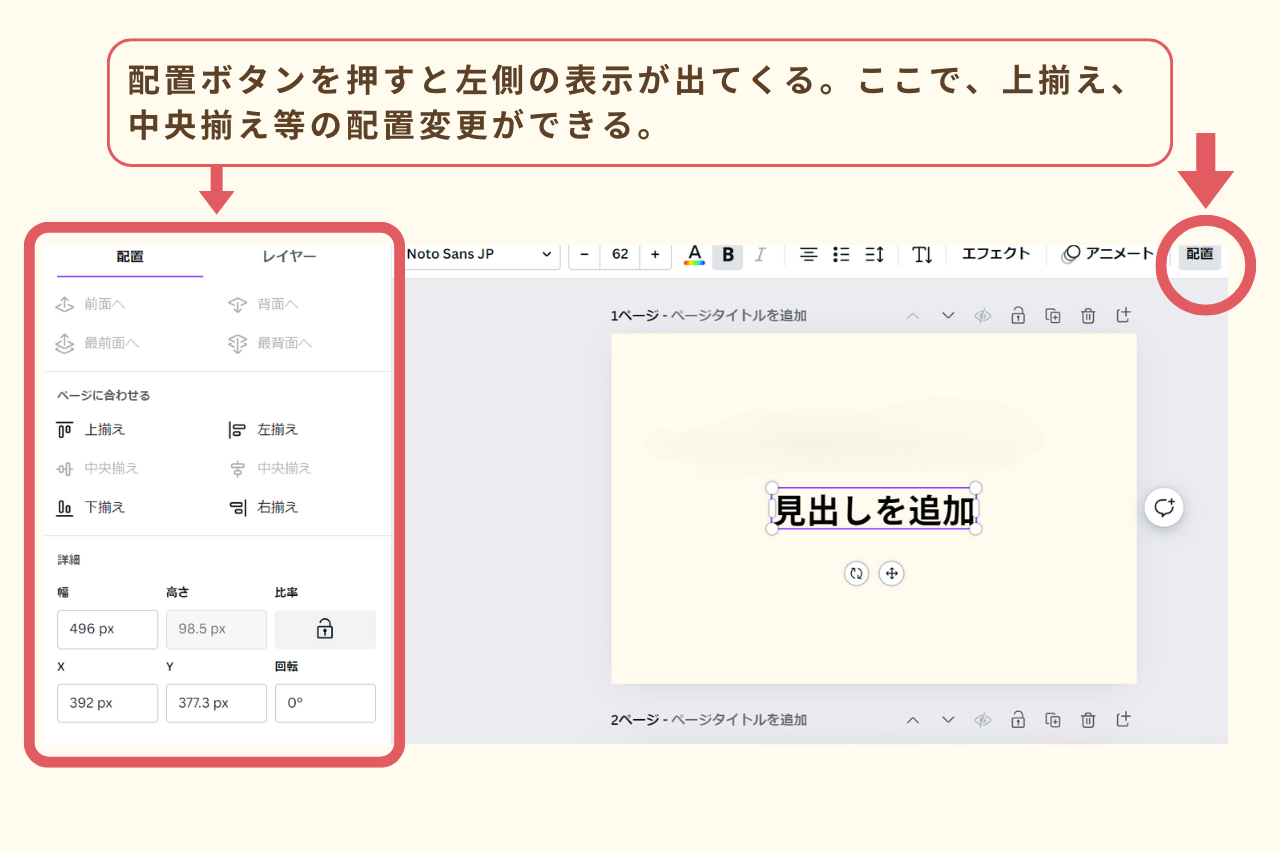Move page 1 up arrow

pos(912,316)
